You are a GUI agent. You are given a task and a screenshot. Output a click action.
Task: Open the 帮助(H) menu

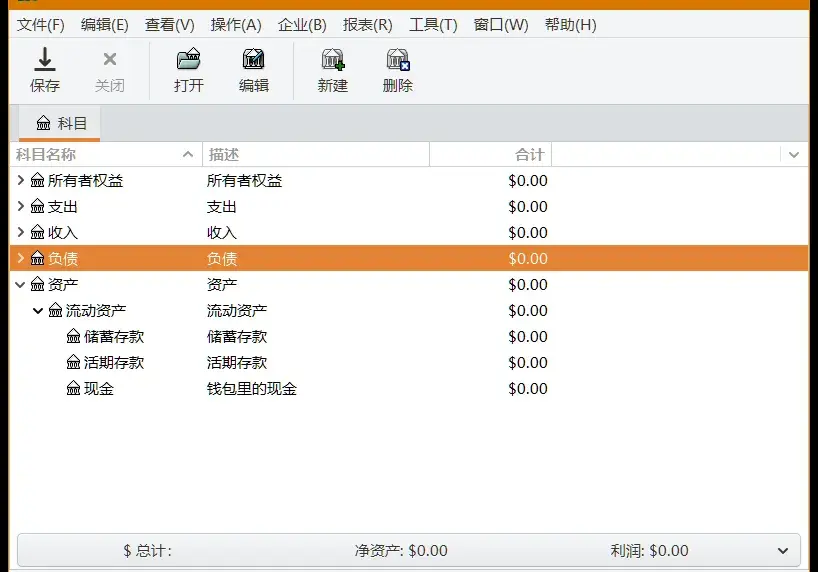tap(570, 25)
